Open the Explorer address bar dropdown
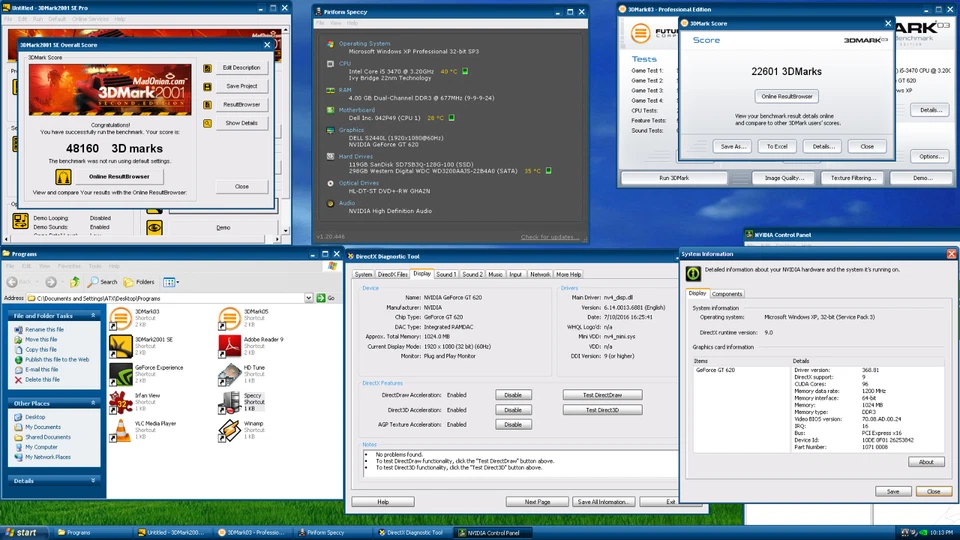The image size is (960, 540). pyautogui.click(x=308, y=298)
